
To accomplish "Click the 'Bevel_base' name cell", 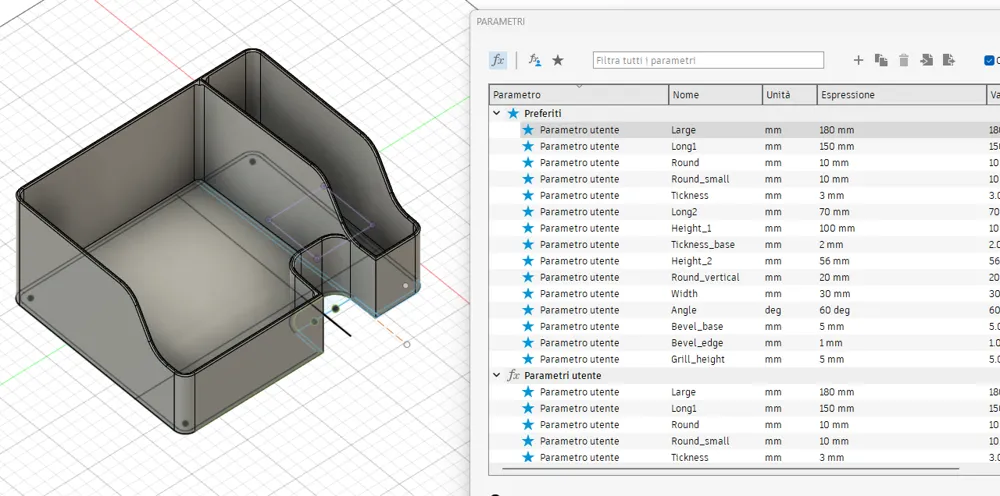I will [697, 326].
